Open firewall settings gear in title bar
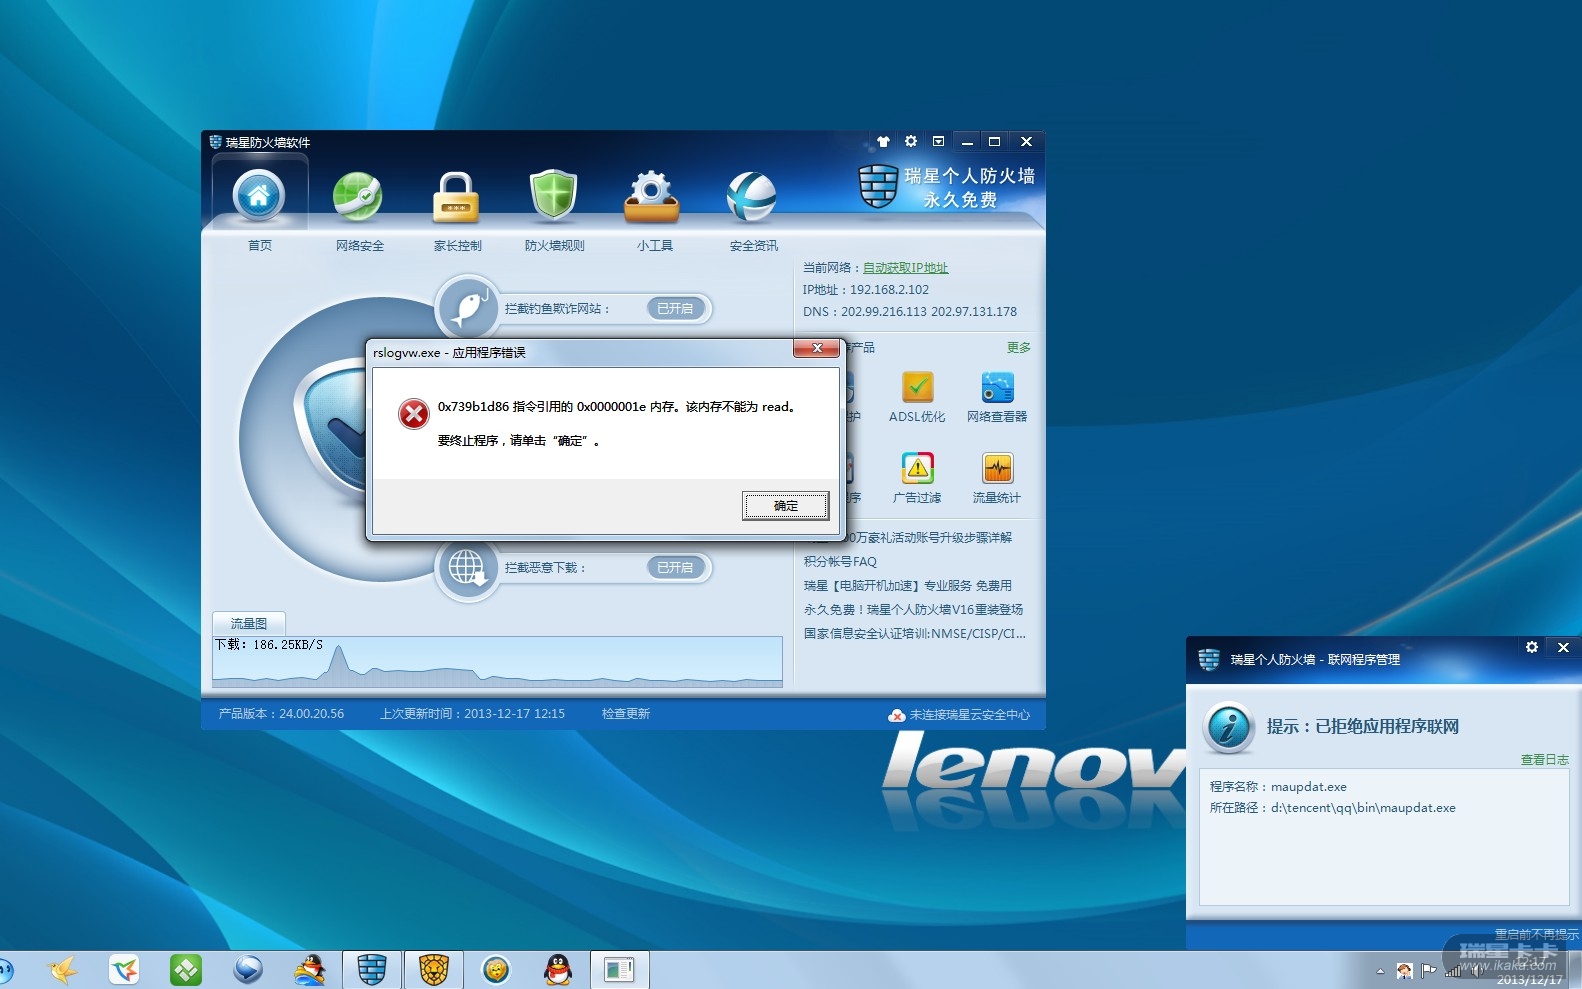The image size is (1582, 989). (x=911, y=142)
